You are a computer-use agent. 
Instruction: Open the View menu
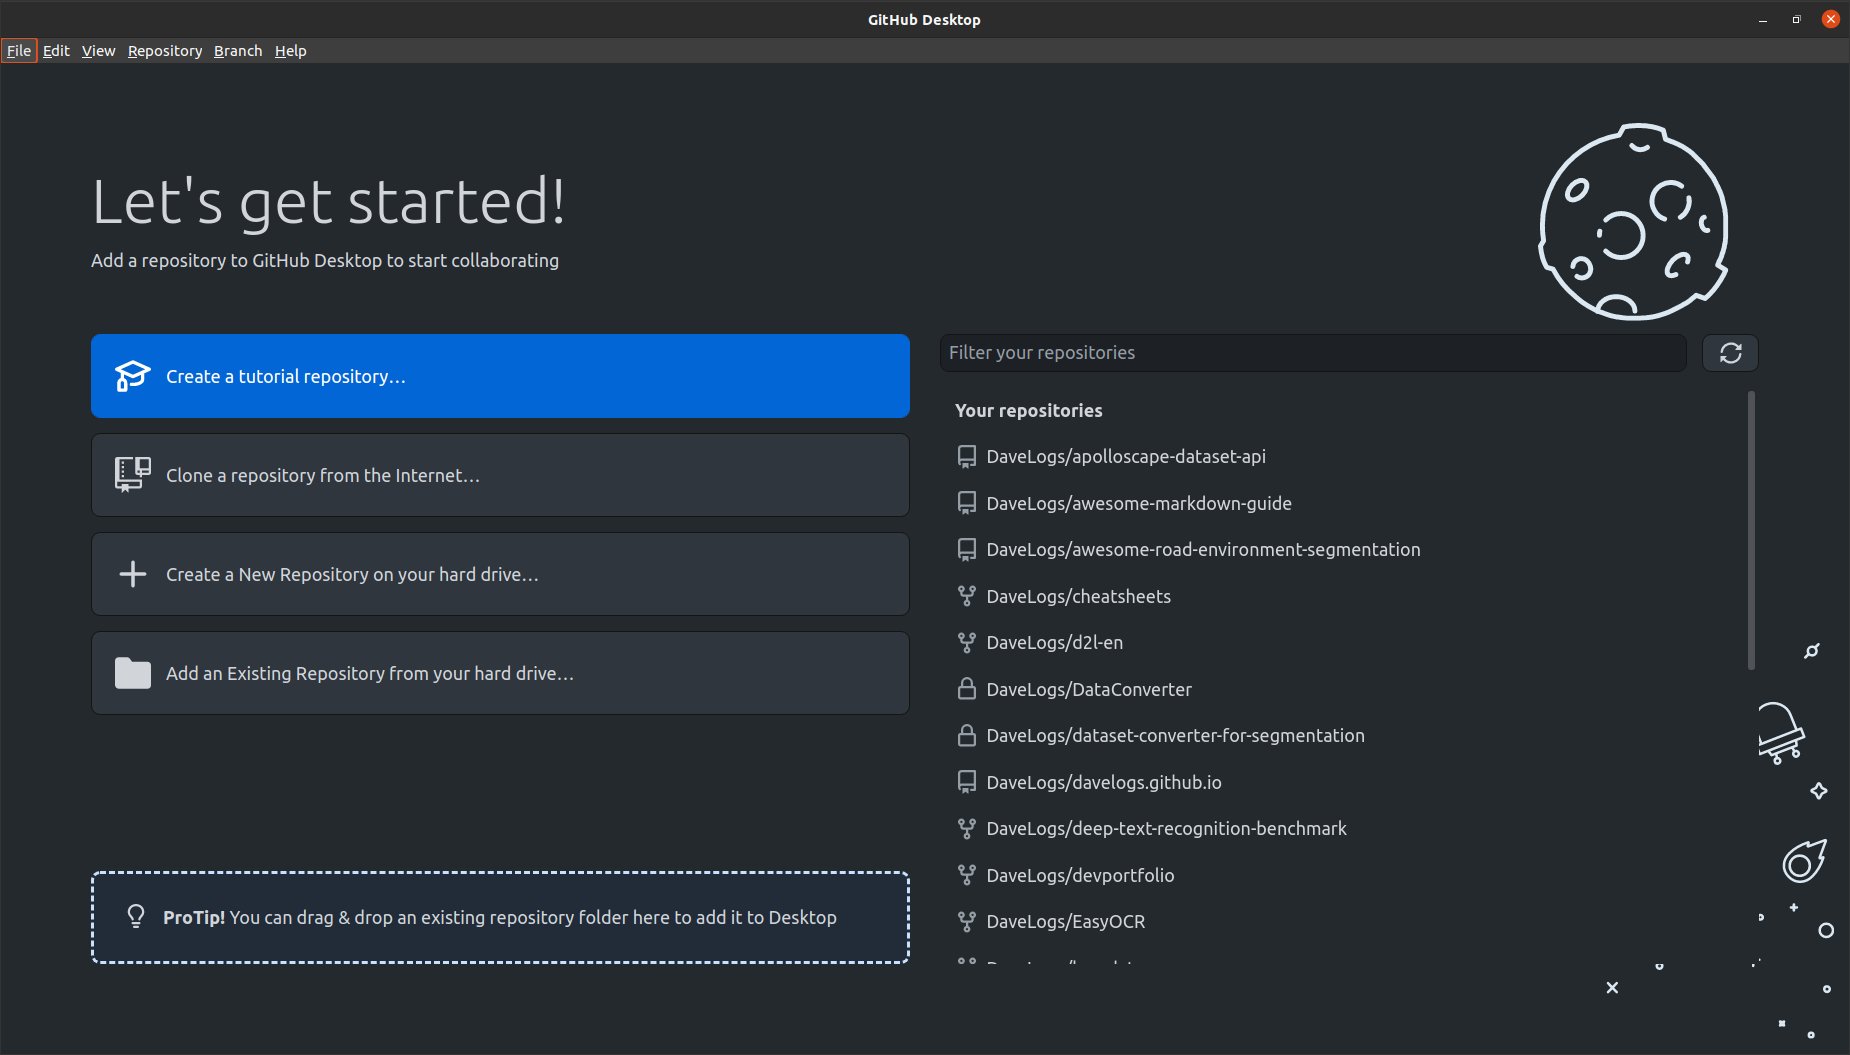pyautogui.click(x=98, y=51)
